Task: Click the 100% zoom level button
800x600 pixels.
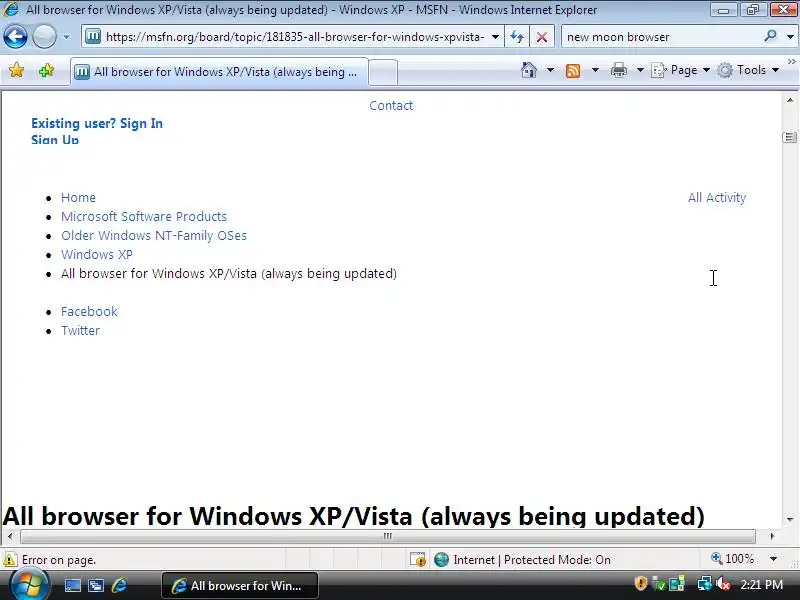Action: click(732, 559)
